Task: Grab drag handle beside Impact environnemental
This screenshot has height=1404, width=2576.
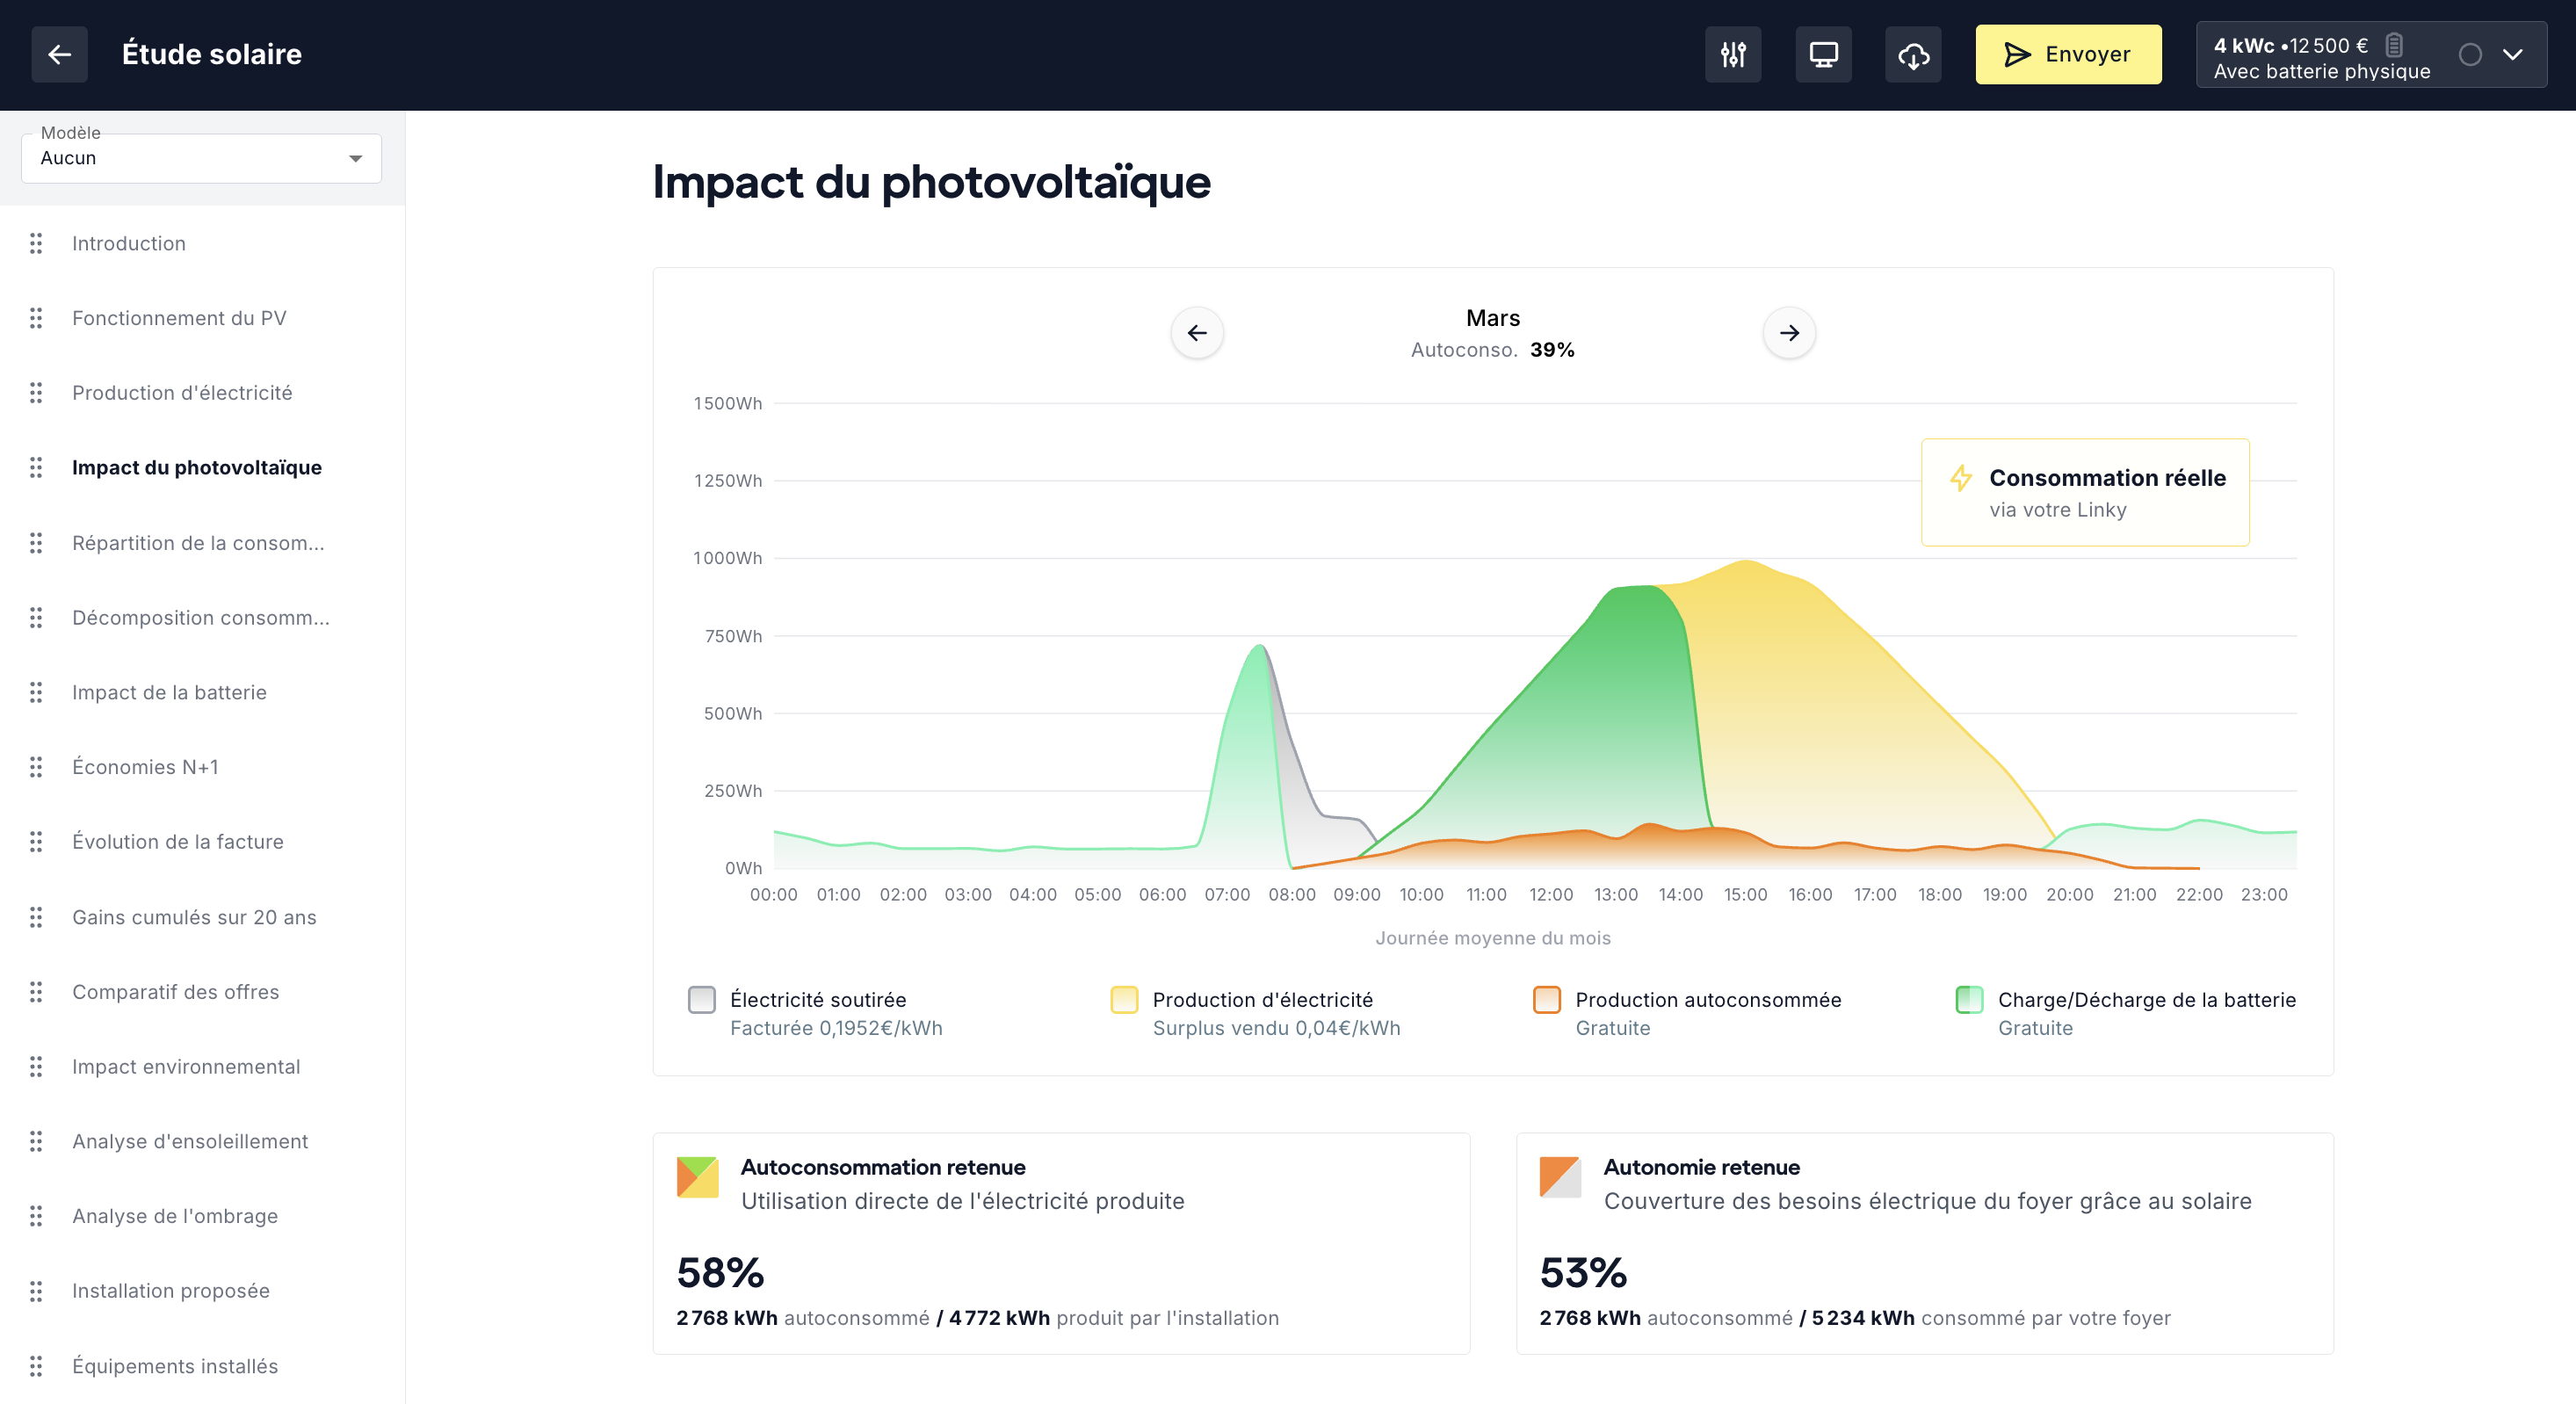Action: coord(36,1067)
